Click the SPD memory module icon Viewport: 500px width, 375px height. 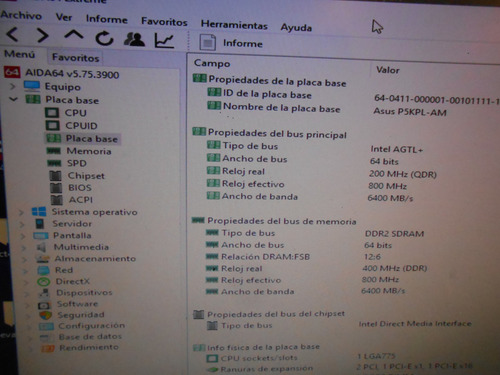pos(54,163)
